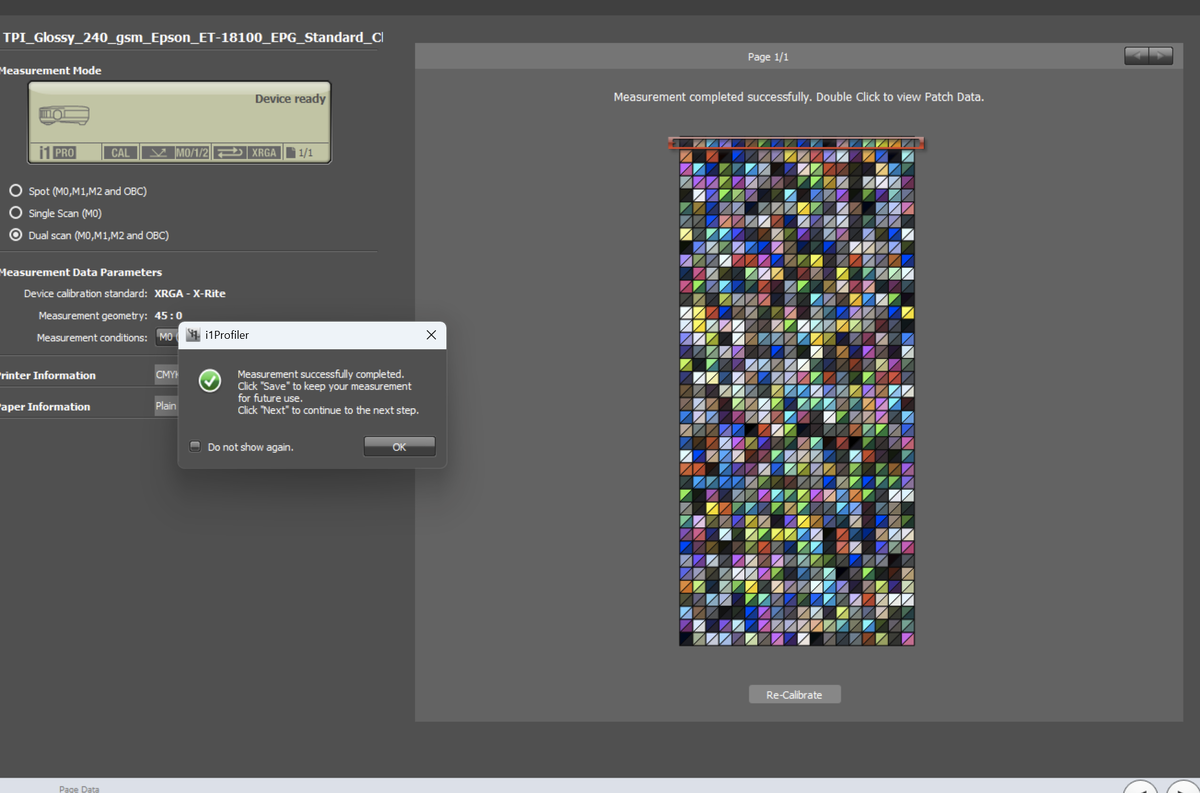The height and width of the screenshot is (793, 1200).
Task: Select Single Scan (M0) mode
Action: 16,213
